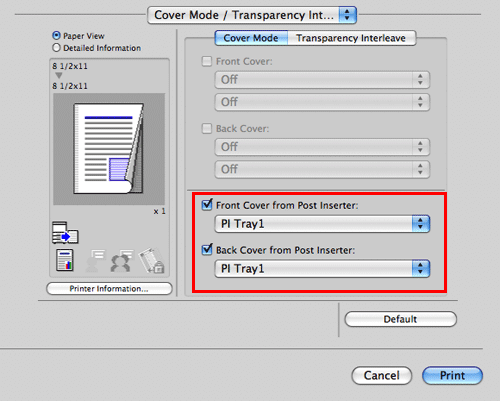Click the paper preview thumbnail

(109, 149)
